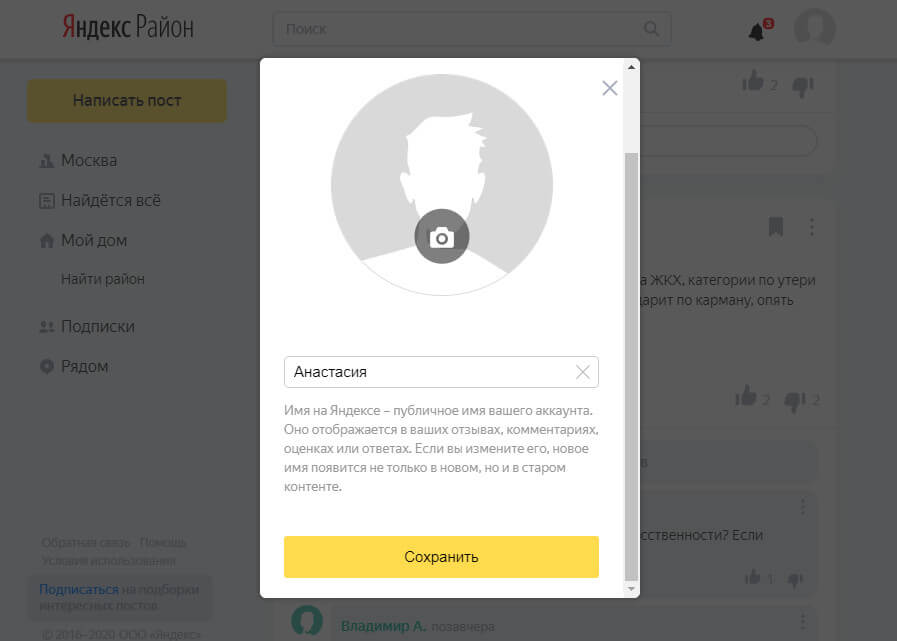Click the search magnifier icon
897x641 pixels.
click(x=651, y=29)
